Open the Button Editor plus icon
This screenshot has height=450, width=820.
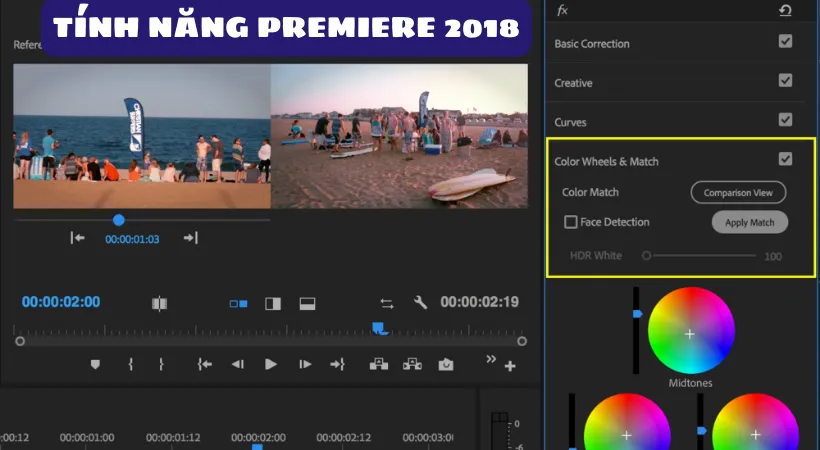pyautogui.click(x=510, y=366)
